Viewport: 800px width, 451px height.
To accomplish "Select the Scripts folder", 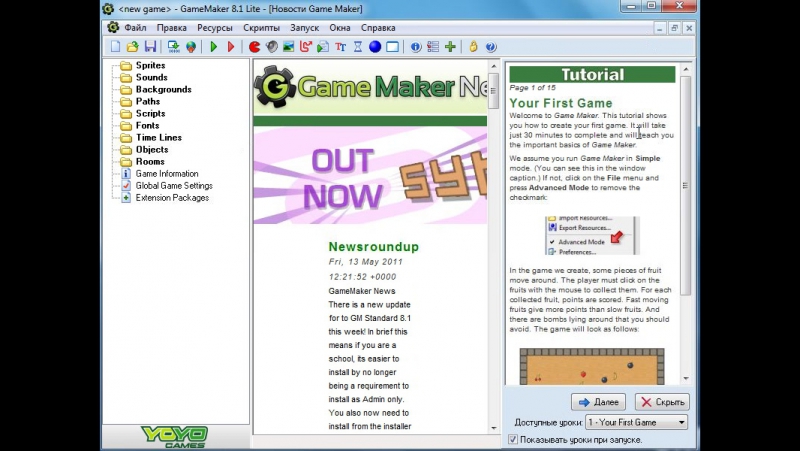I will [150, 113].
